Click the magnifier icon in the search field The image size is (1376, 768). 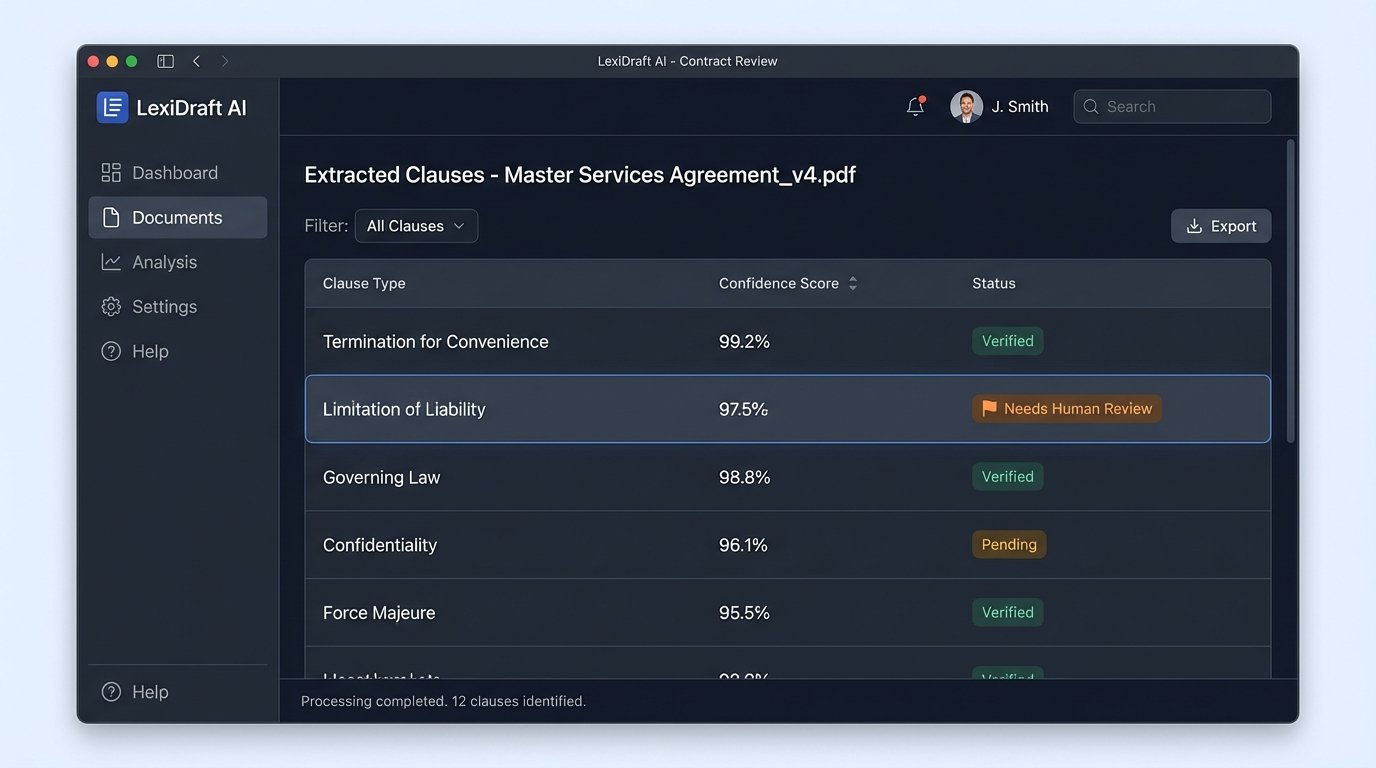tap(1091, 106)
